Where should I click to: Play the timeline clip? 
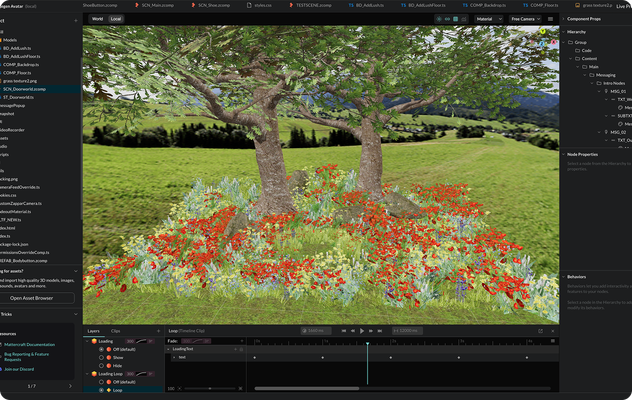(x=362, y=331)
